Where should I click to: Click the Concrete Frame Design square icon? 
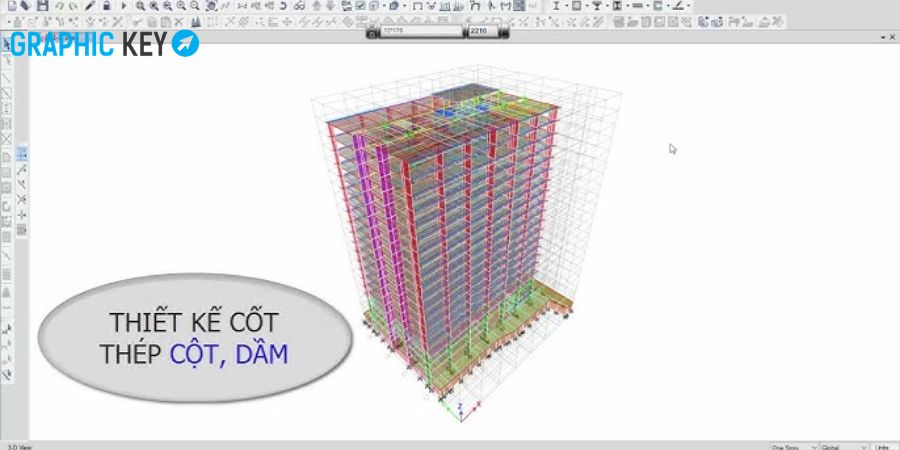pyautogui.click(x=577, y=6)
